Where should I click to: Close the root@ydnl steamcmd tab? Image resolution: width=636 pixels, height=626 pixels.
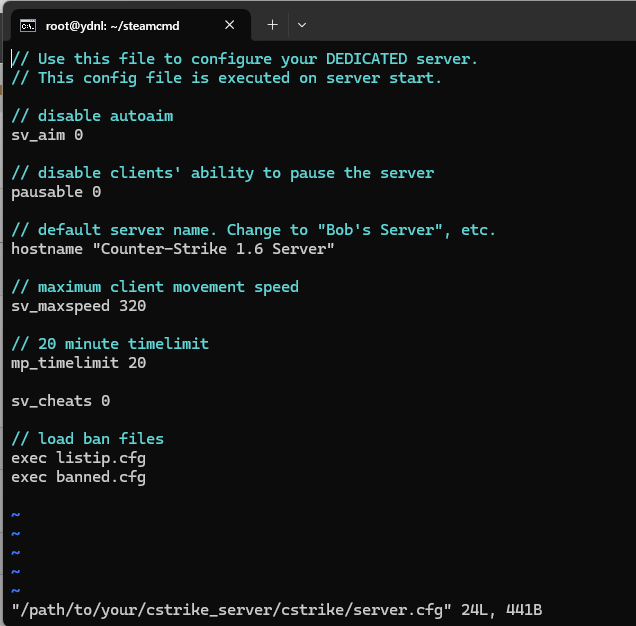pos(231,25)
